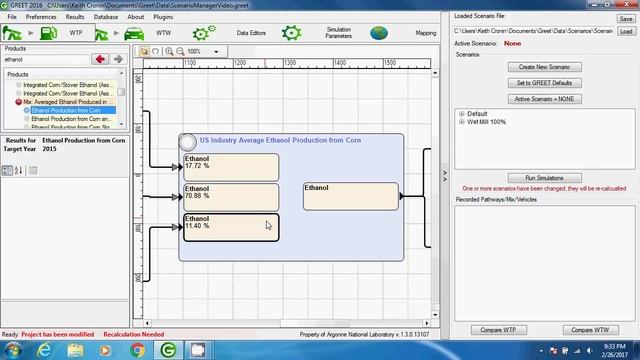Select the output Ethanol node
640x360 pixels.
coord(351,196)
